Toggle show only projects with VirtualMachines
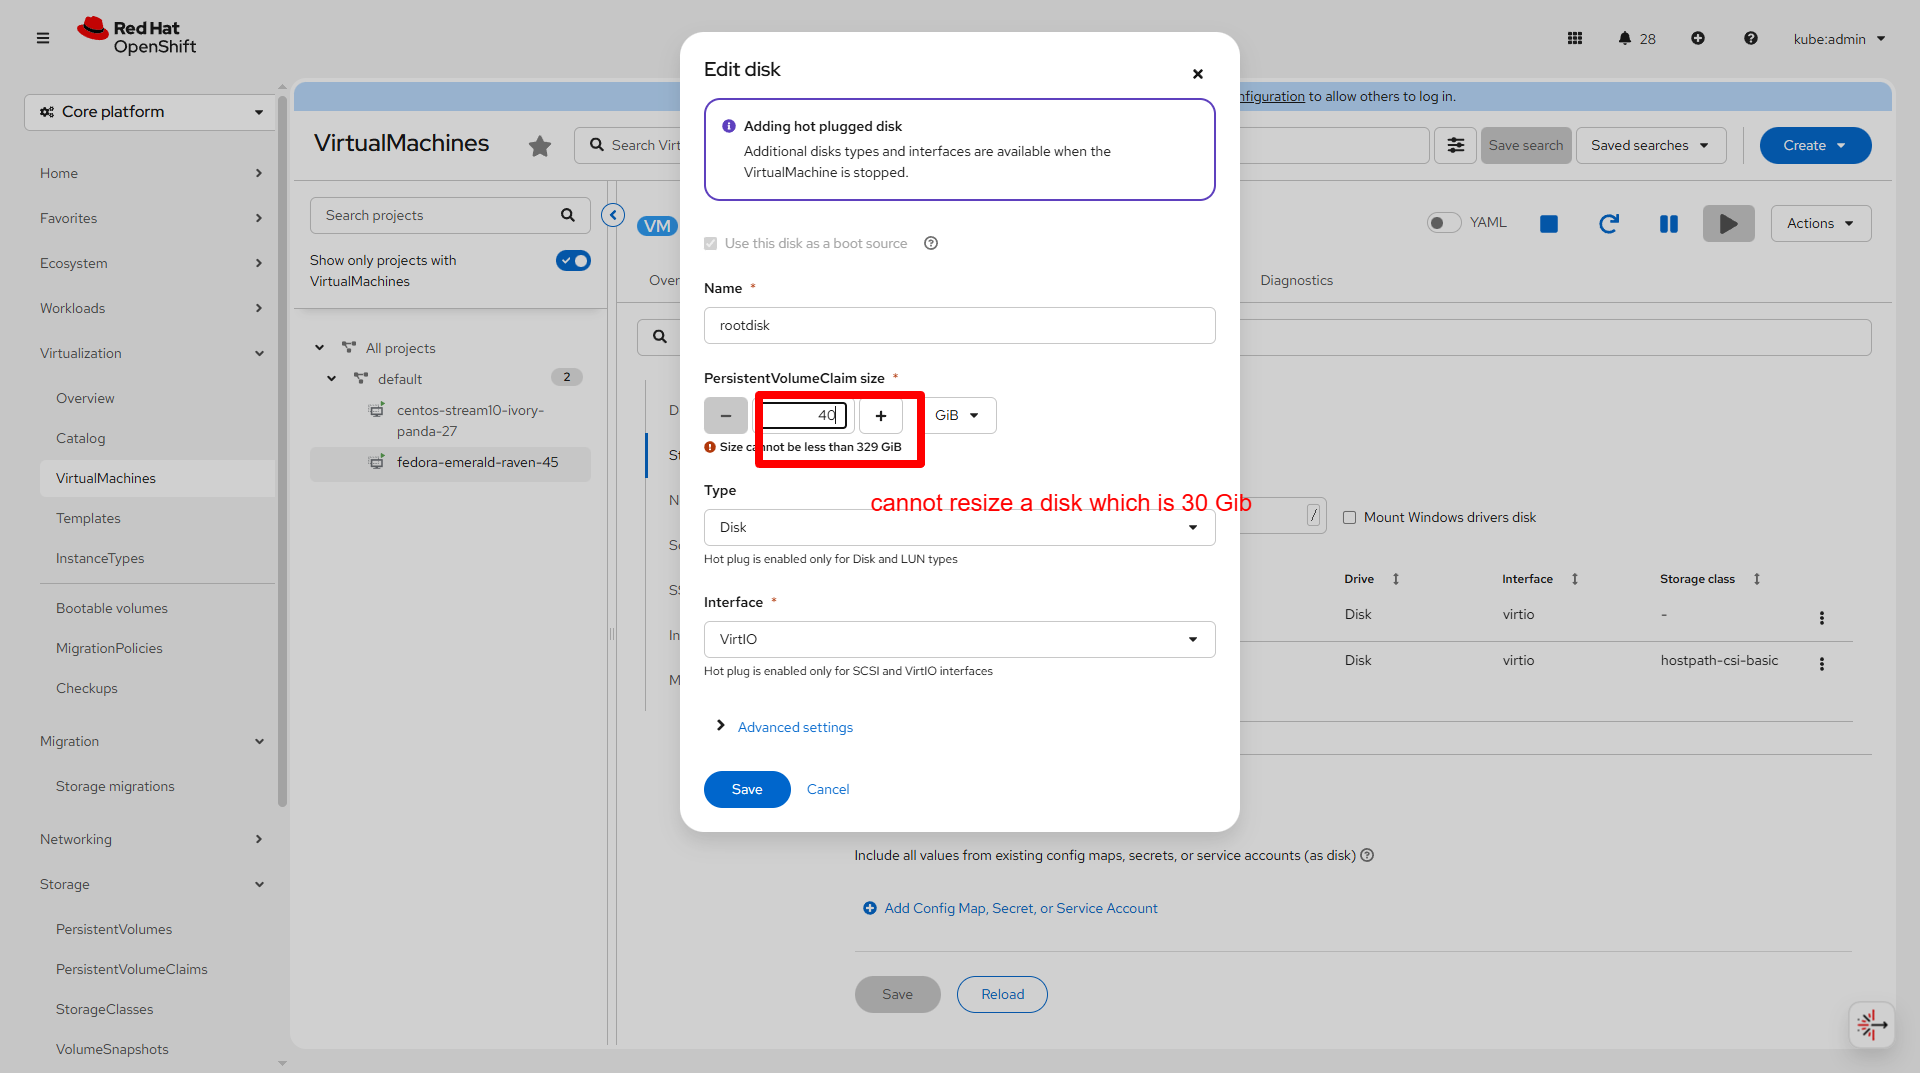Image resolution: width=1920 pixels, height=1073 pixels. (x=573, y=261)
